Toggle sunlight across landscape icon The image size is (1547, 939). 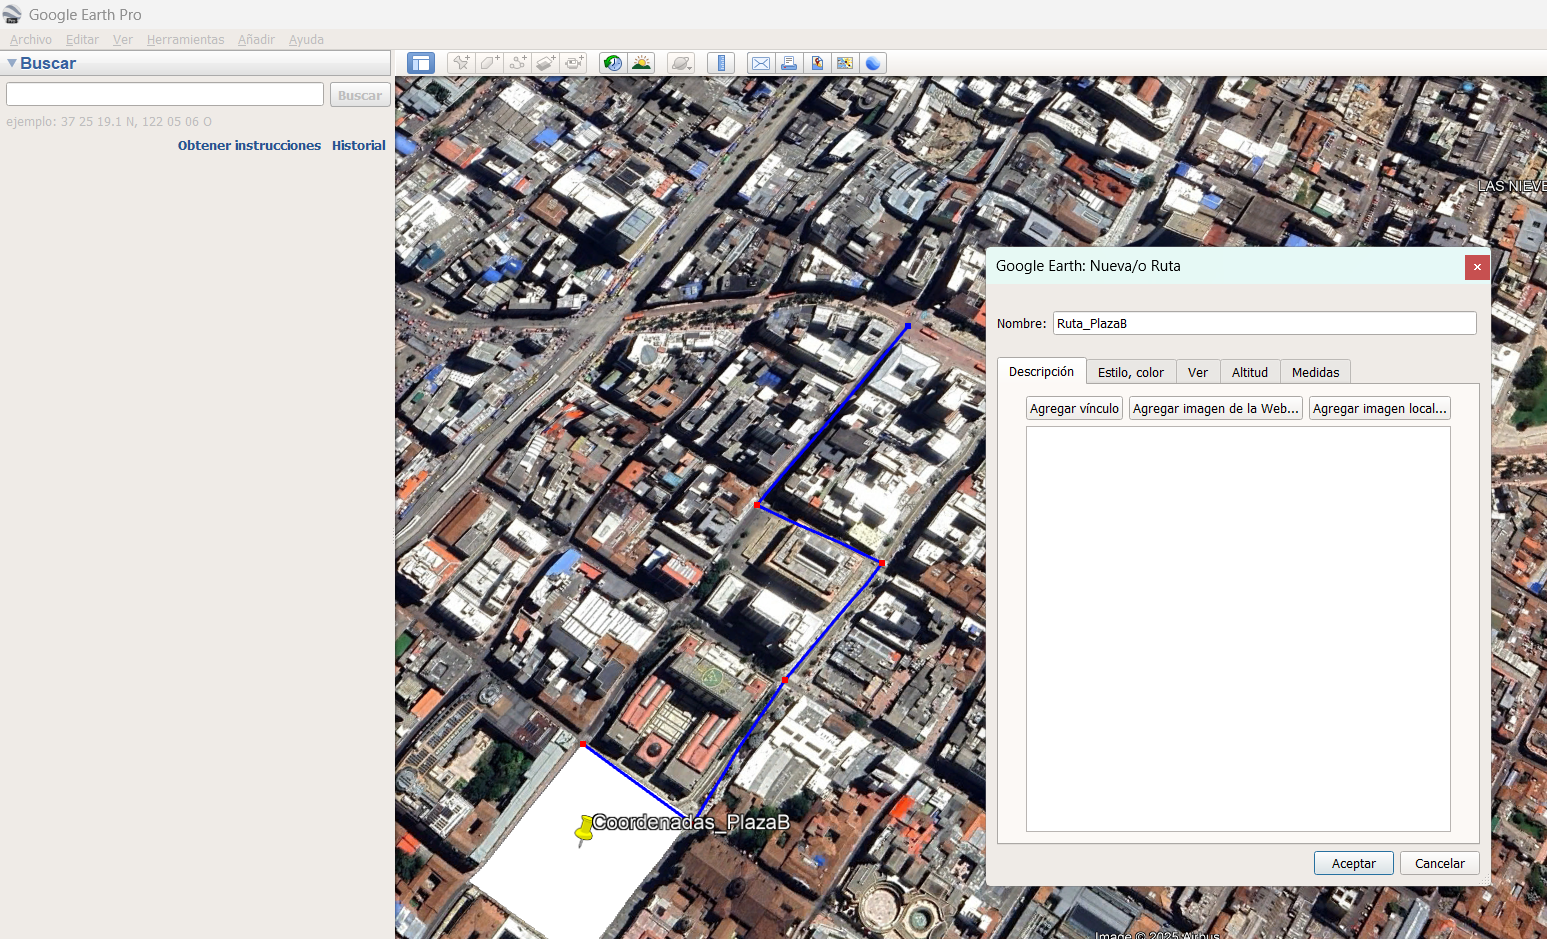(x=641, y=63)
